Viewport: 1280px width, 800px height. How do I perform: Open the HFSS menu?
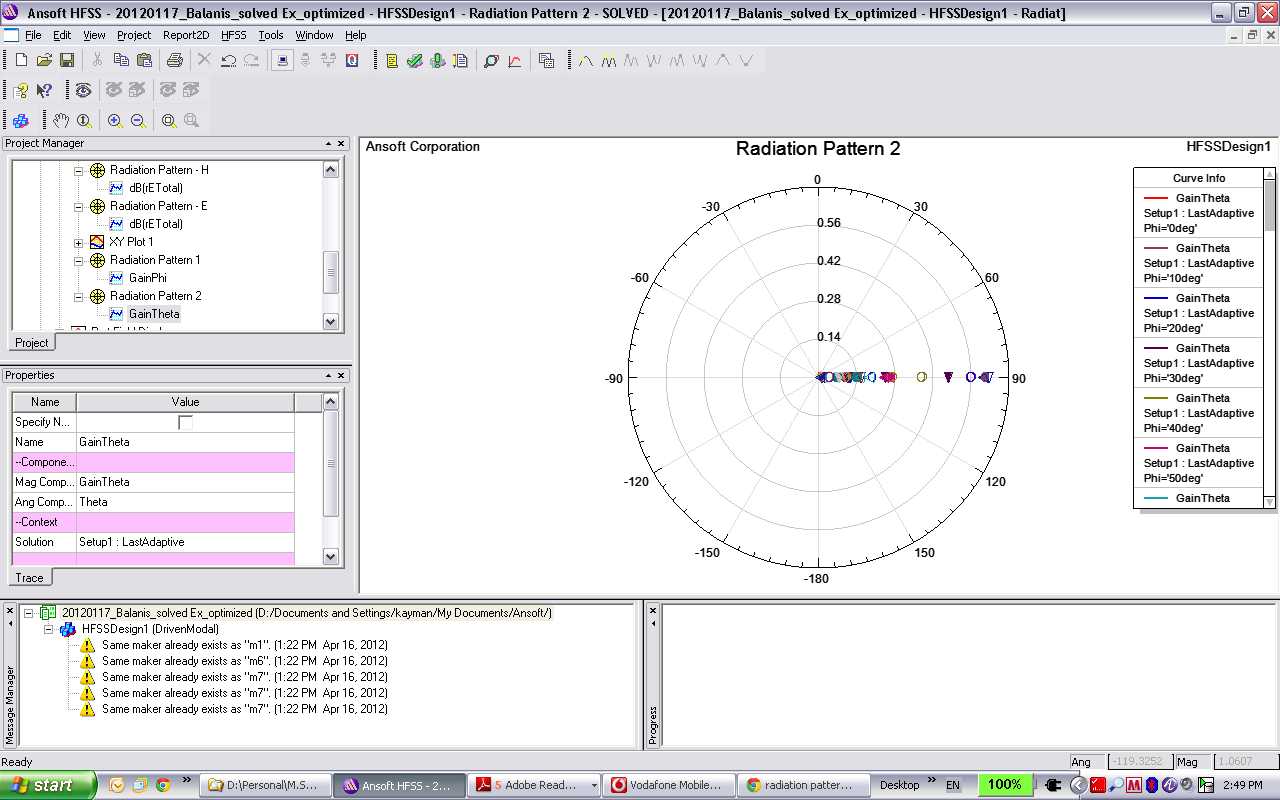[x=233, y=35]
